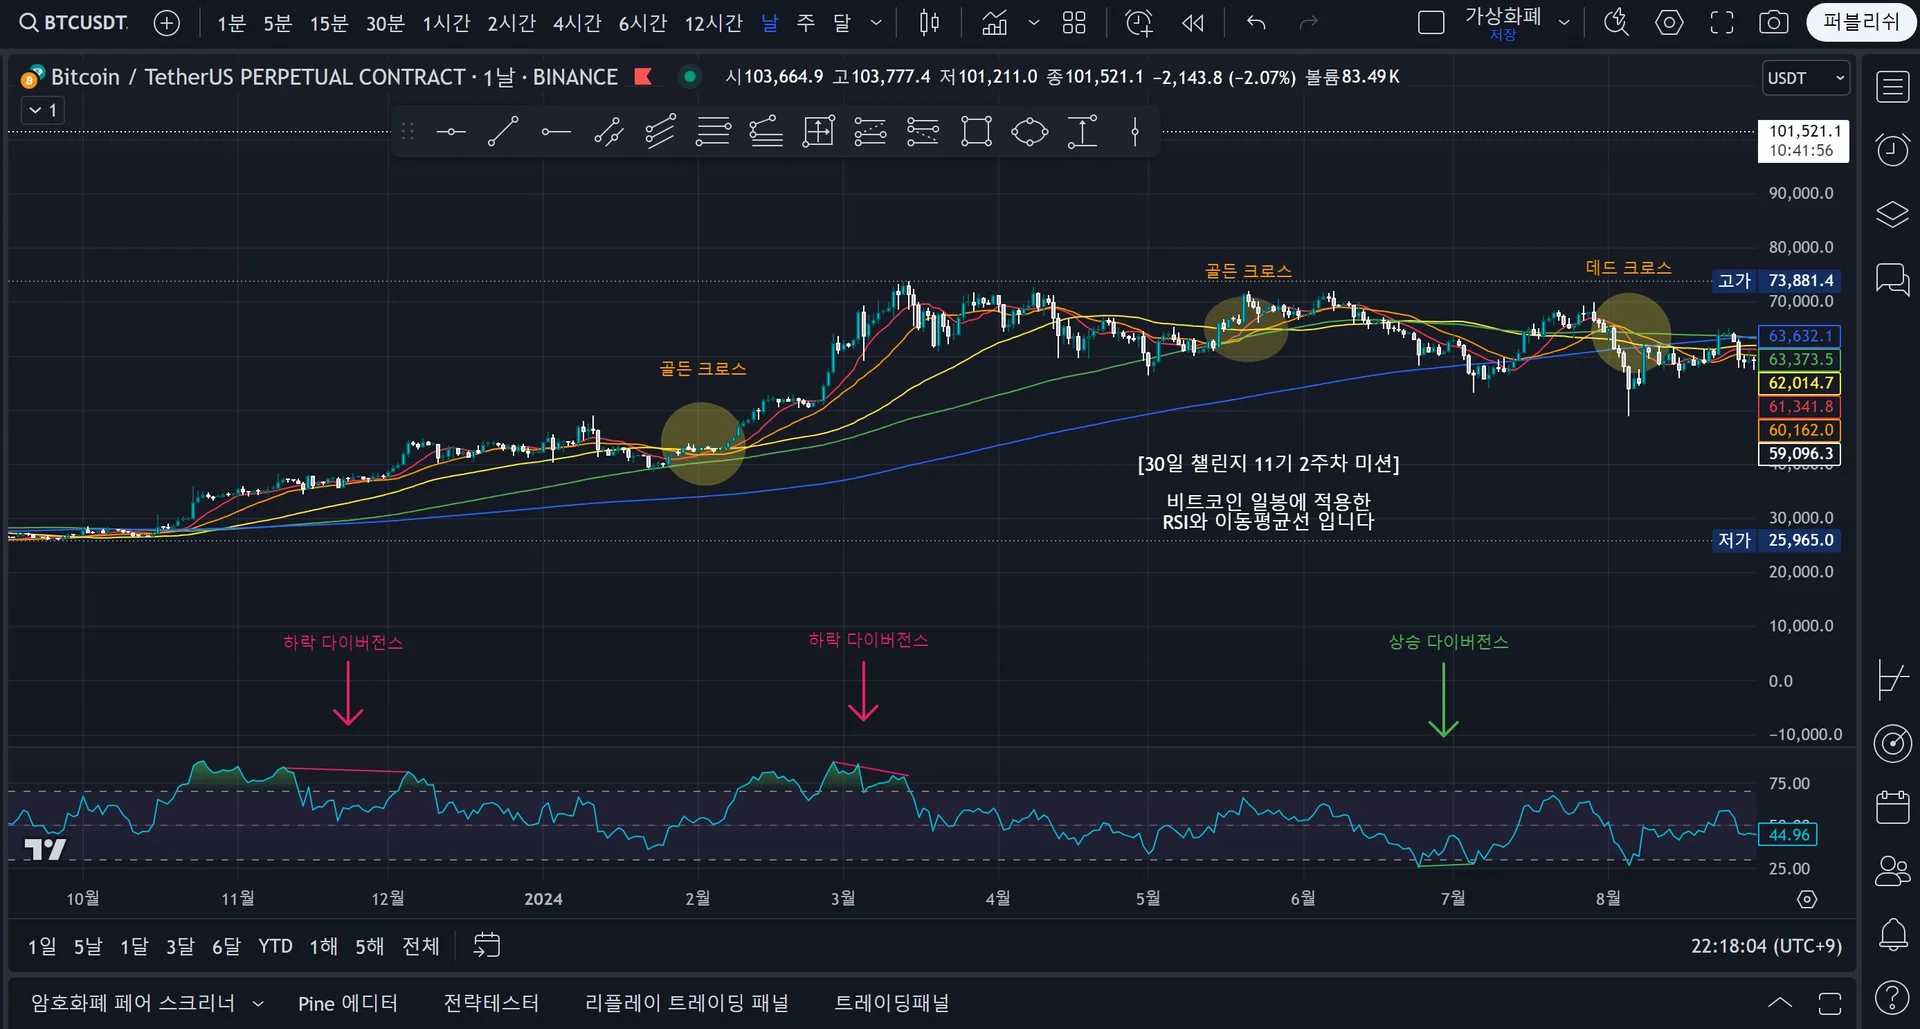Select the rectangle drawing tool
Viewport: 1920px width, 1029px height.
pyautogui.click(x=976, y=131)
